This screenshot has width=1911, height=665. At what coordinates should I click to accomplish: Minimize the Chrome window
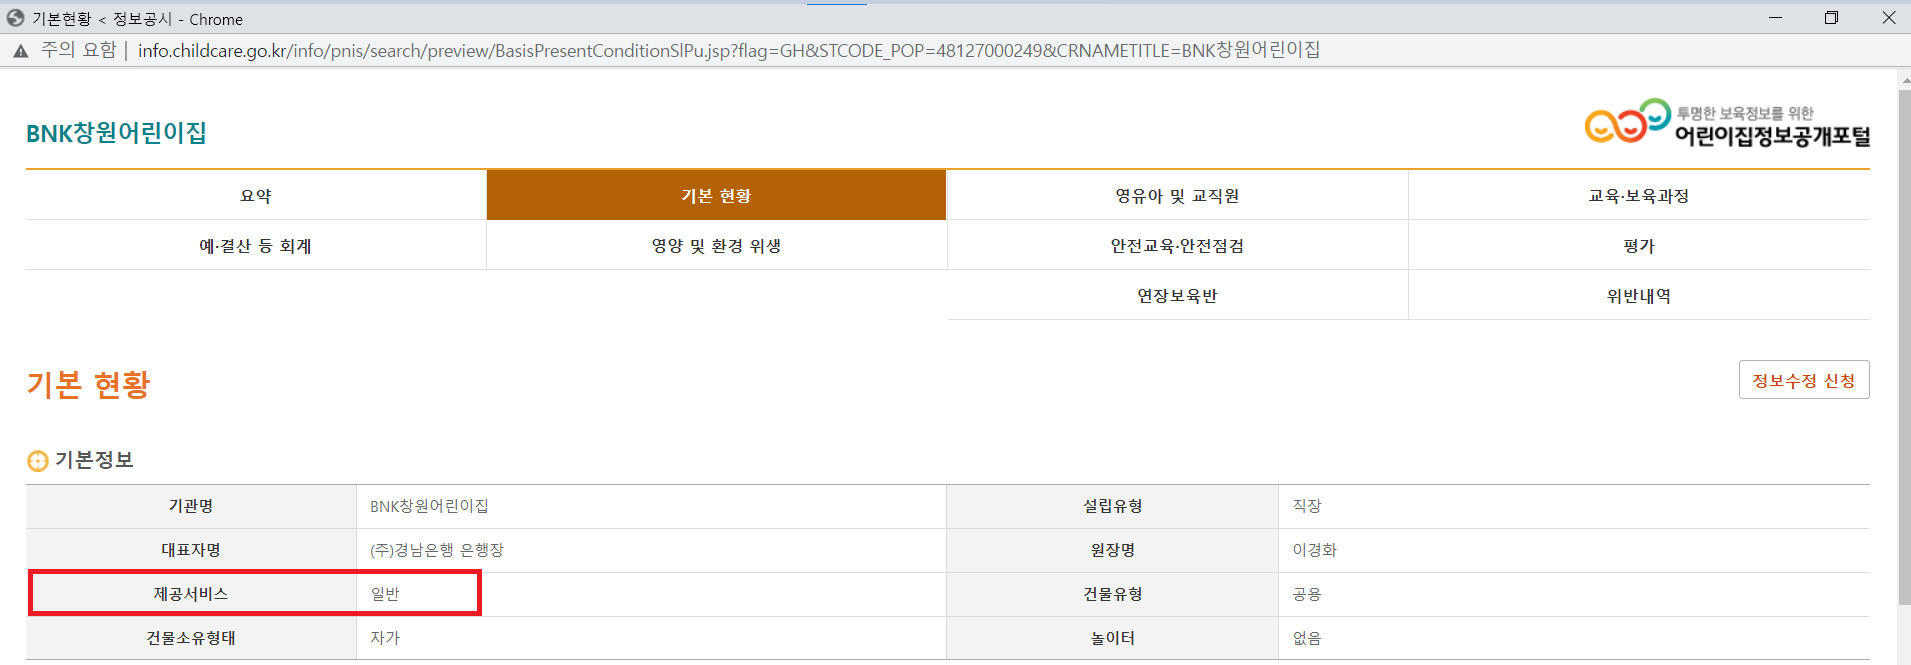pos(1775,18)
